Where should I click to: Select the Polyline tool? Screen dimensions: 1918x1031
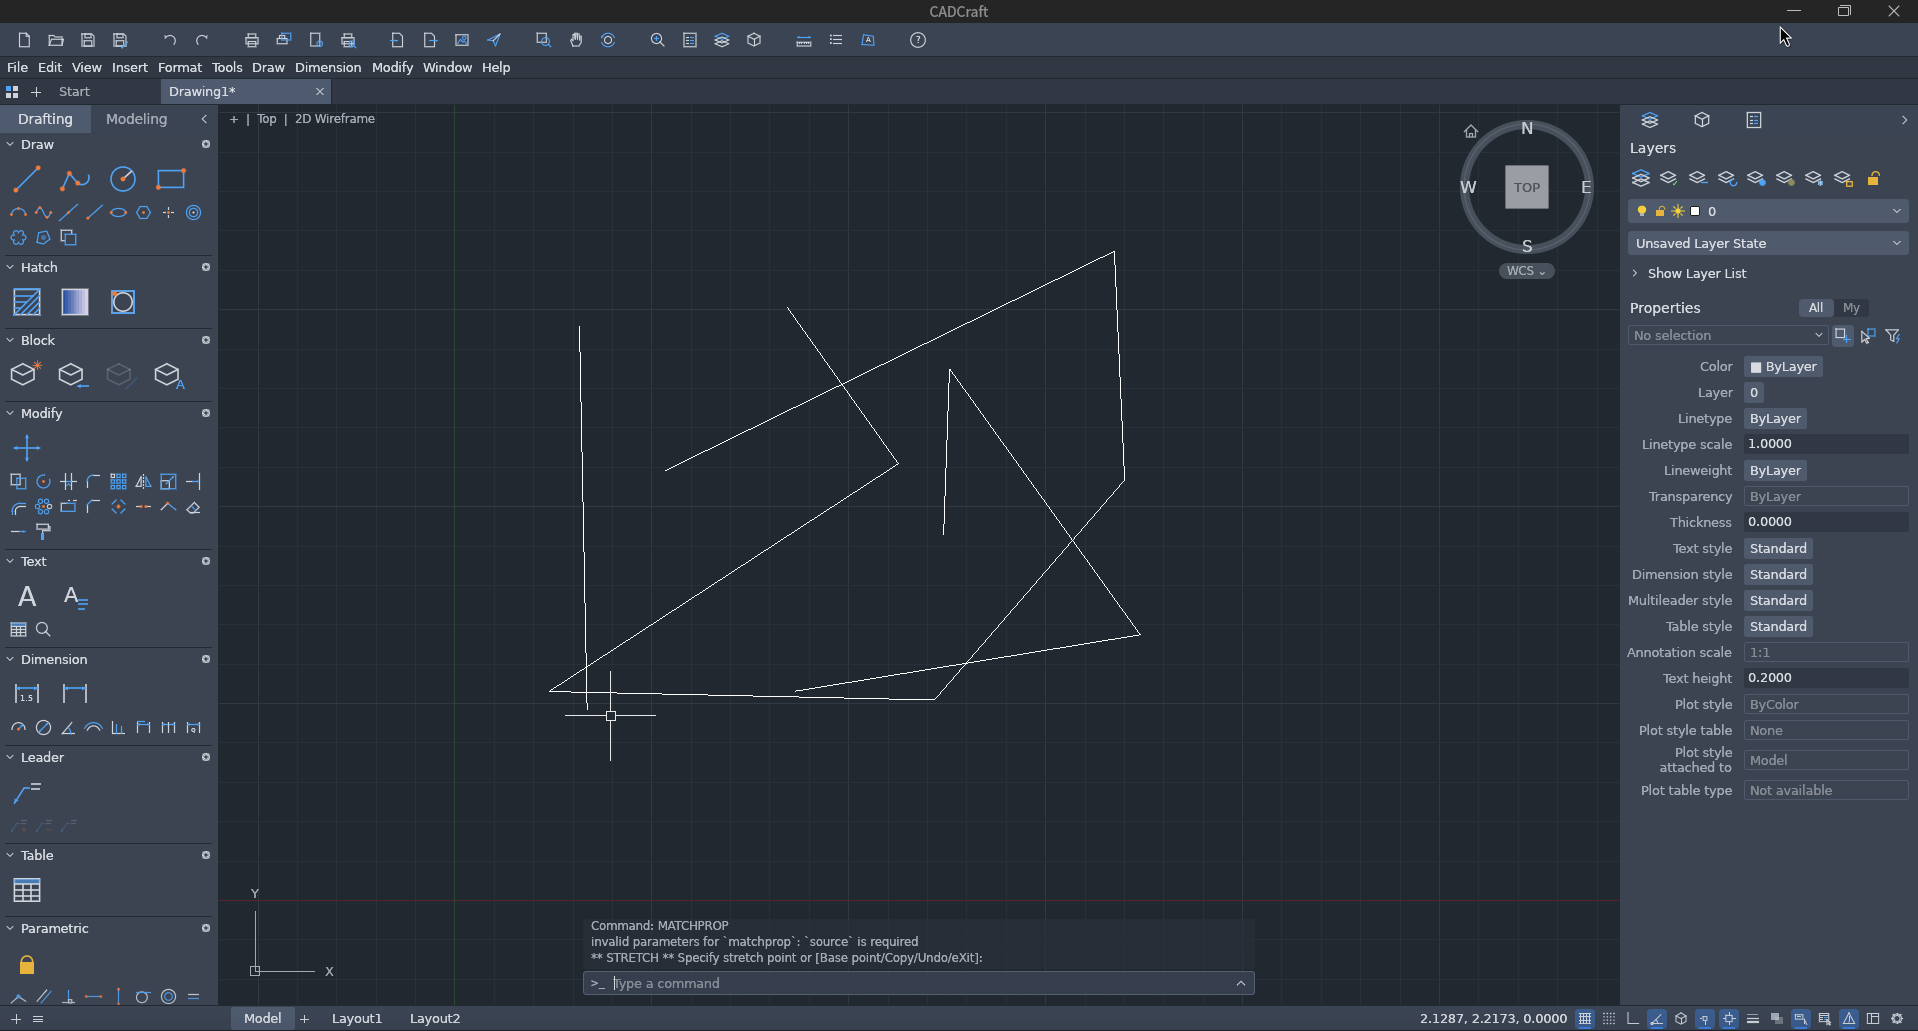[x=75, y=179]
